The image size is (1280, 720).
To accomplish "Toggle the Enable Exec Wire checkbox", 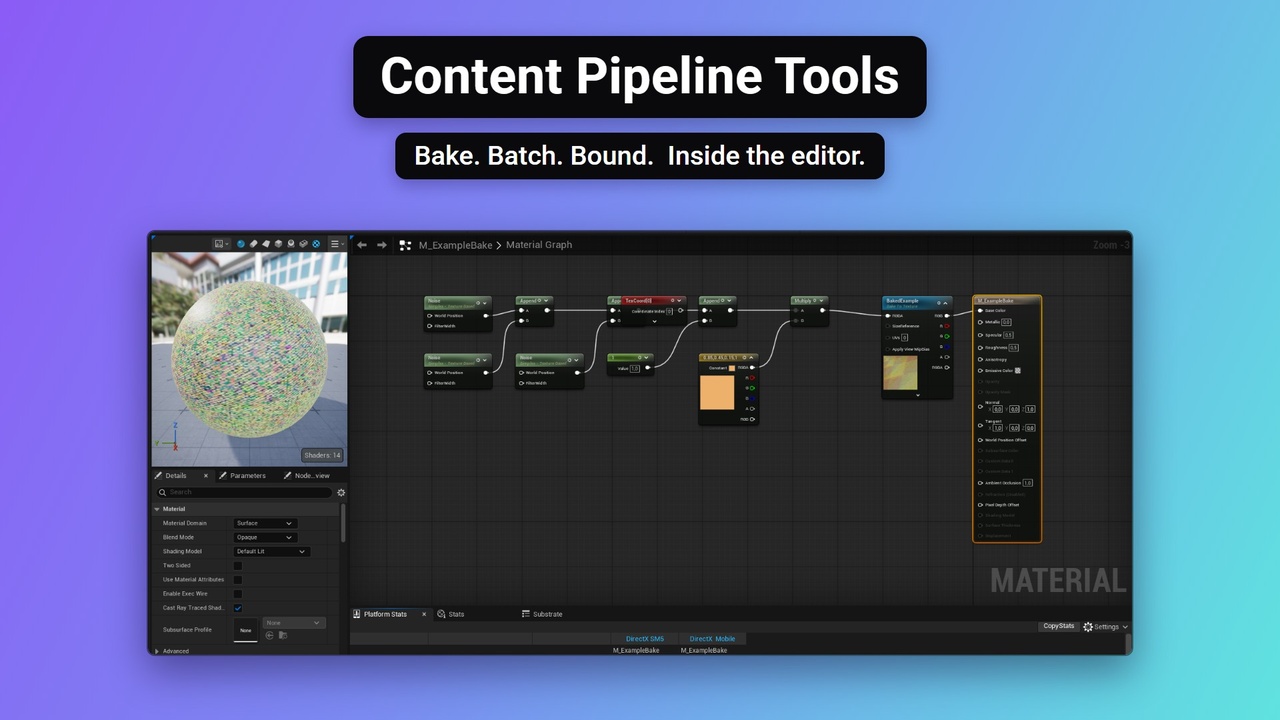I will point(238,594).
